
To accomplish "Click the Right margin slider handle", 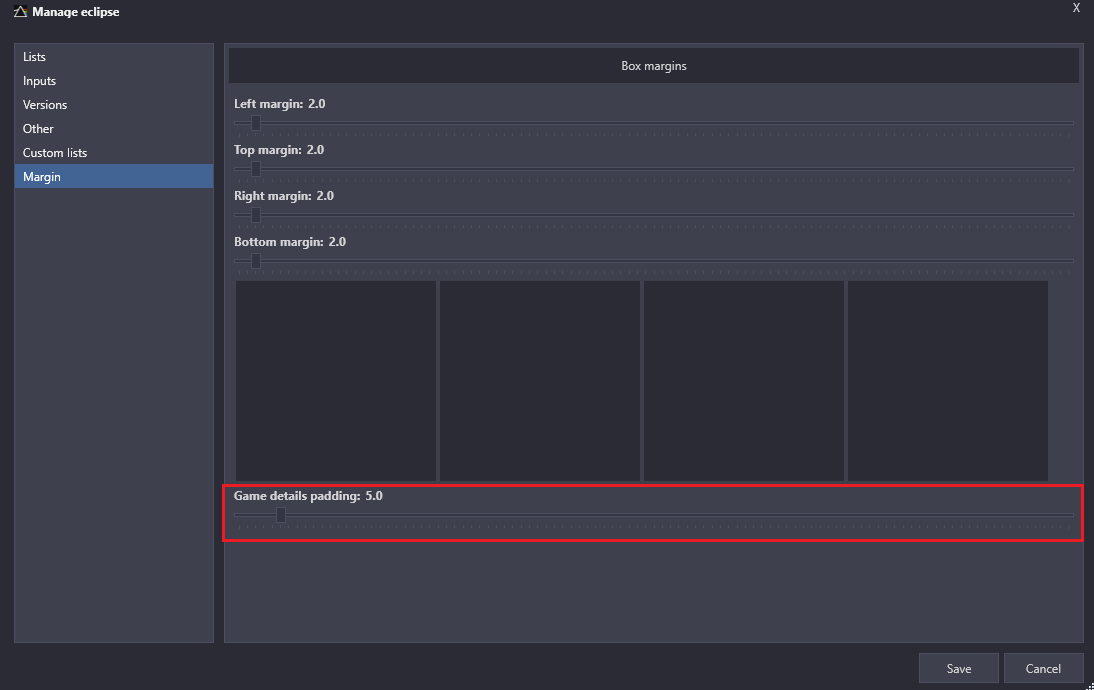I will [x=256, y=215].
